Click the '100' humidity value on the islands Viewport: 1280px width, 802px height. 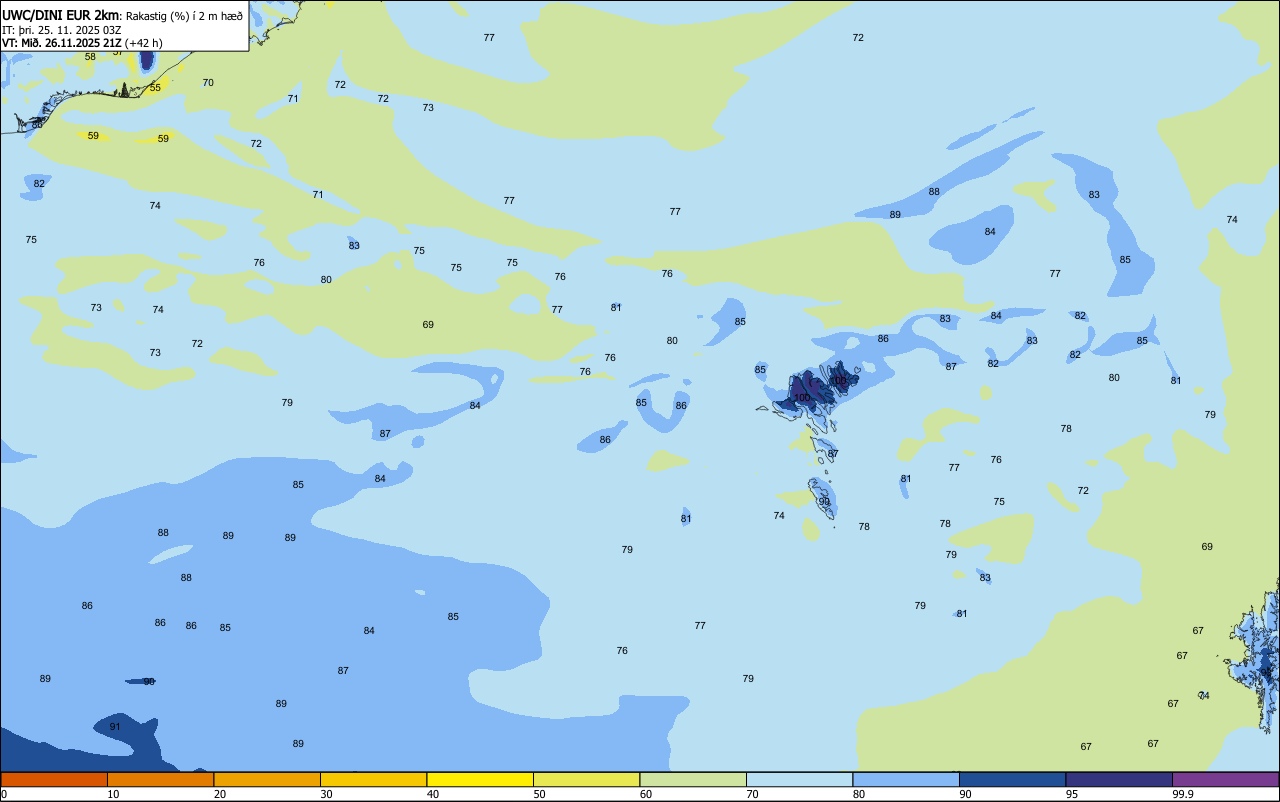[x=802, y=398]
